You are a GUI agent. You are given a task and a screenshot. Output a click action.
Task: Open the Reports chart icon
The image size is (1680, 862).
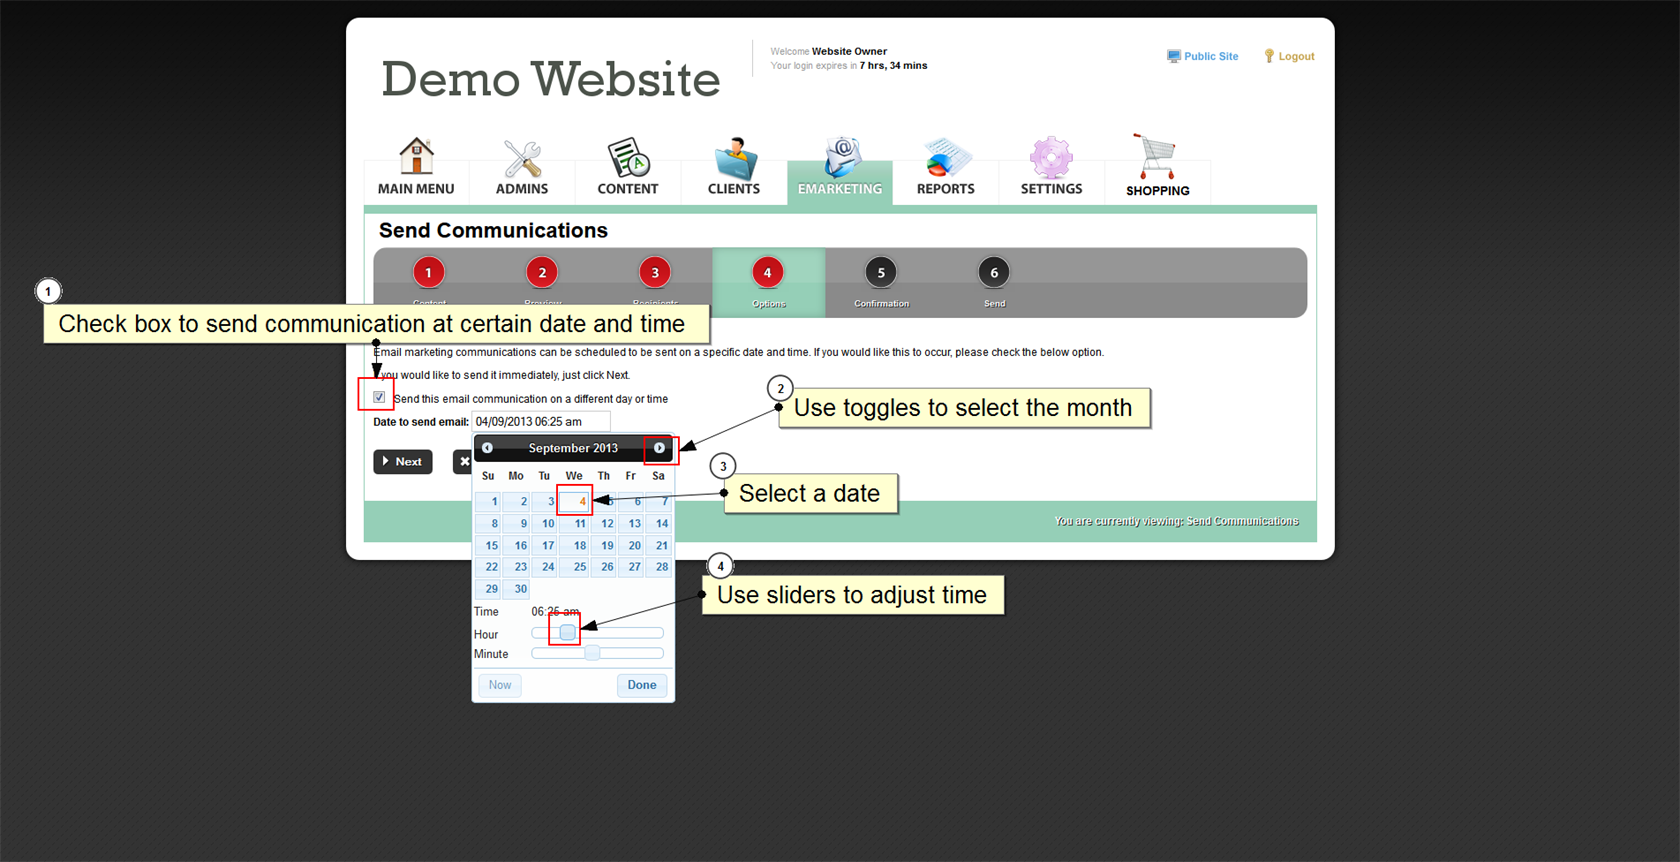[946, 158]
